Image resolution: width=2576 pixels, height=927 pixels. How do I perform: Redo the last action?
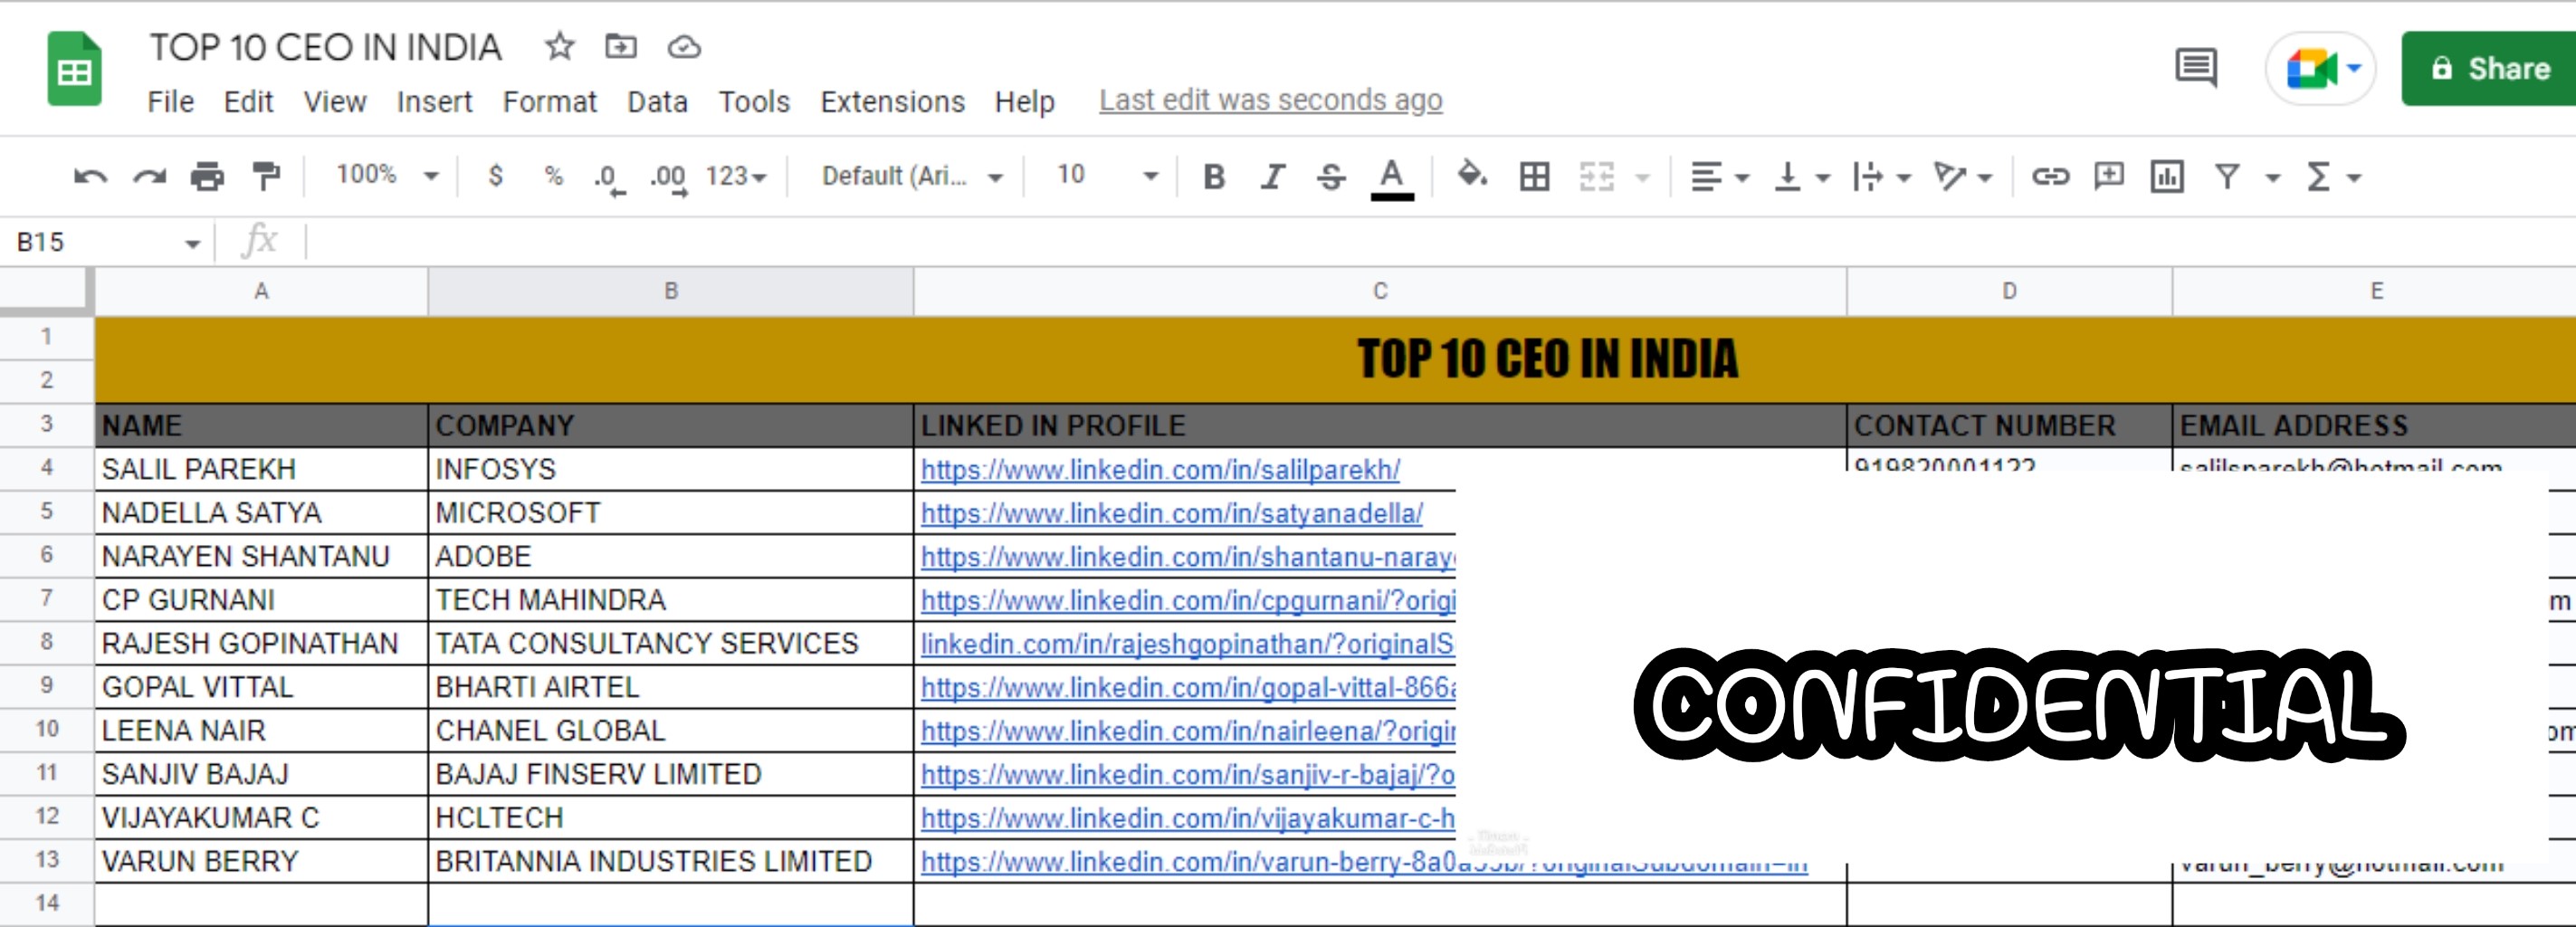(149, 177)
